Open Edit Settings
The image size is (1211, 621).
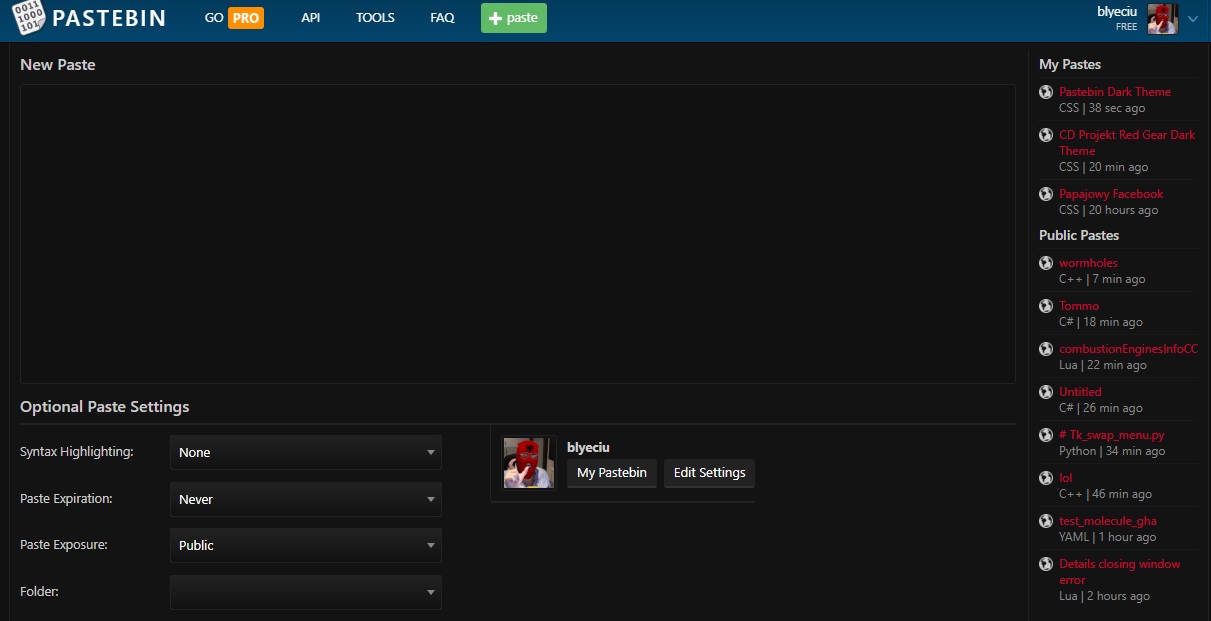(x=709, y=473)
